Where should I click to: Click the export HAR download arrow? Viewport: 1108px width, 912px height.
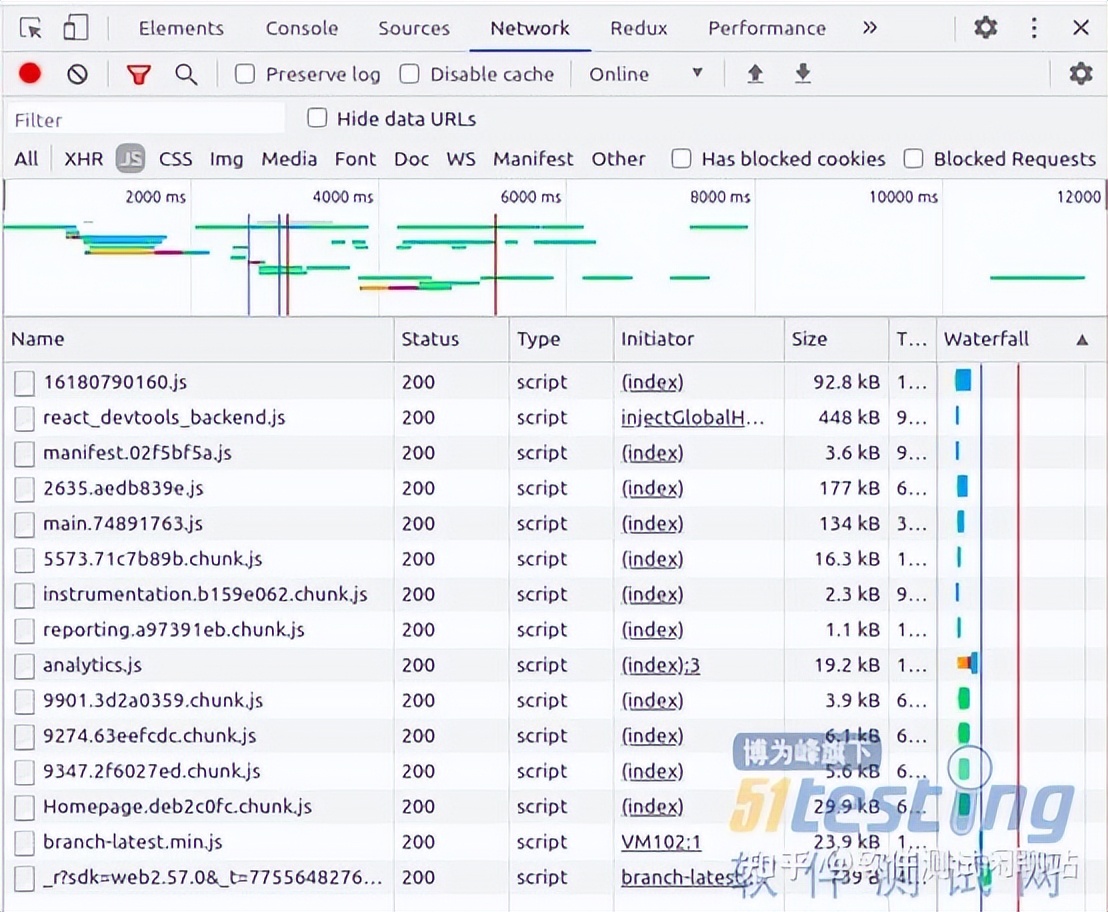click(x=802, y=74)
